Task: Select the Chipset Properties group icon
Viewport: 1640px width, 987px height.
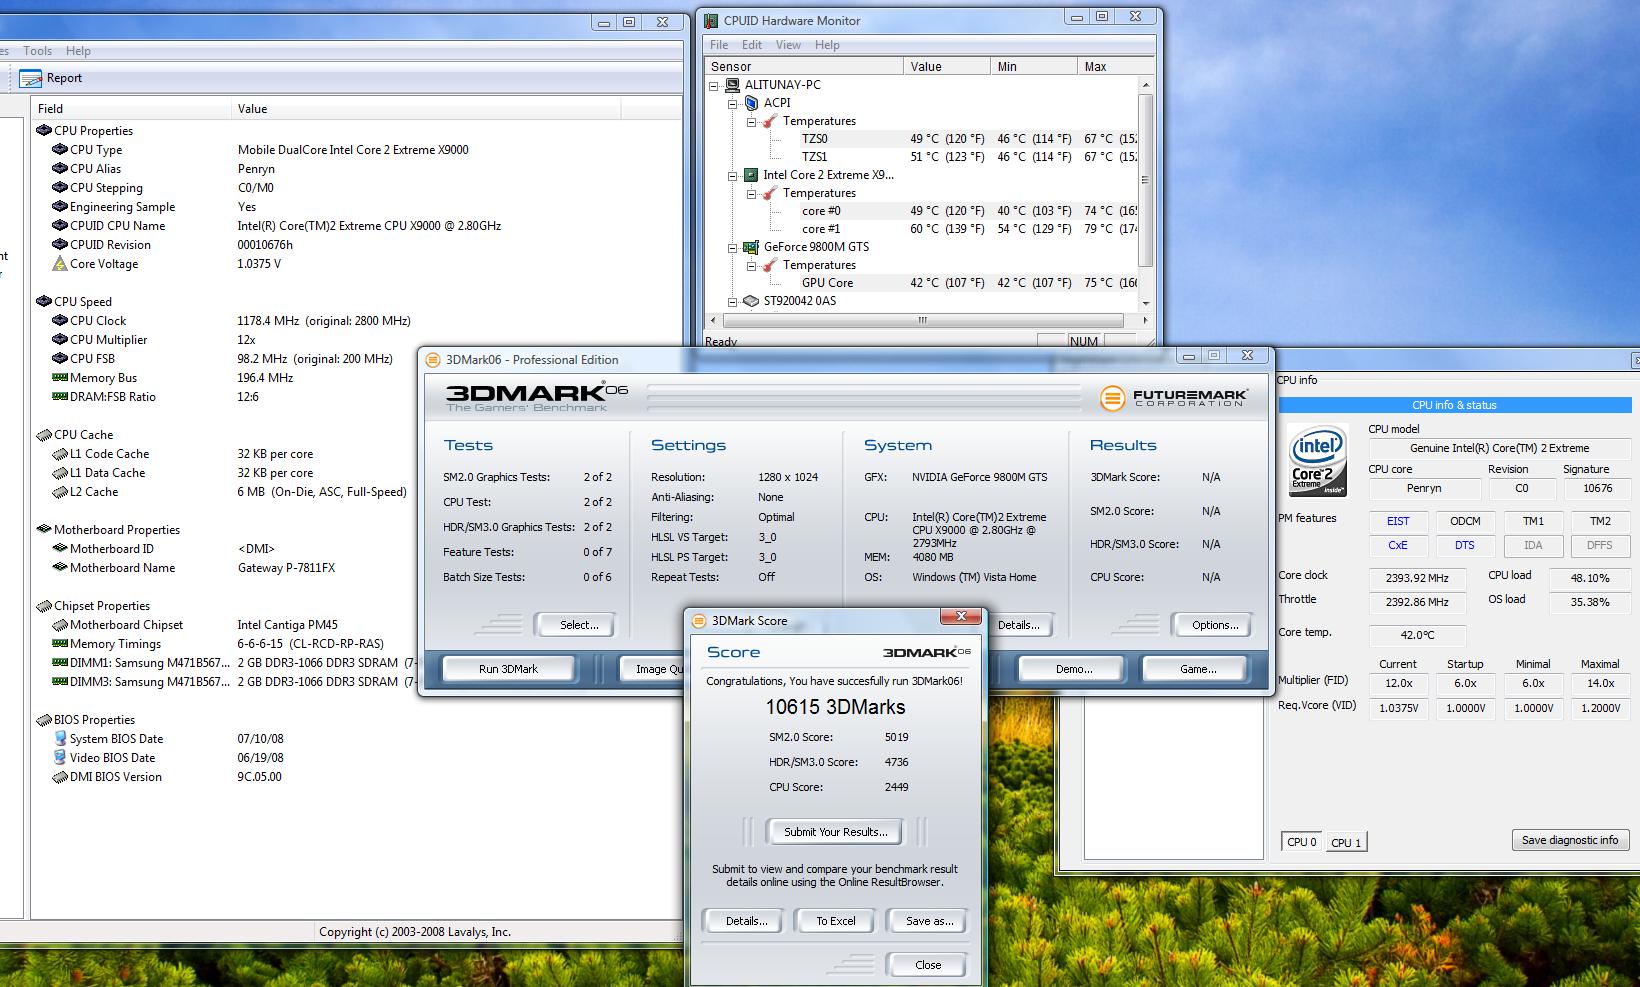Action: tap(44, 606)
